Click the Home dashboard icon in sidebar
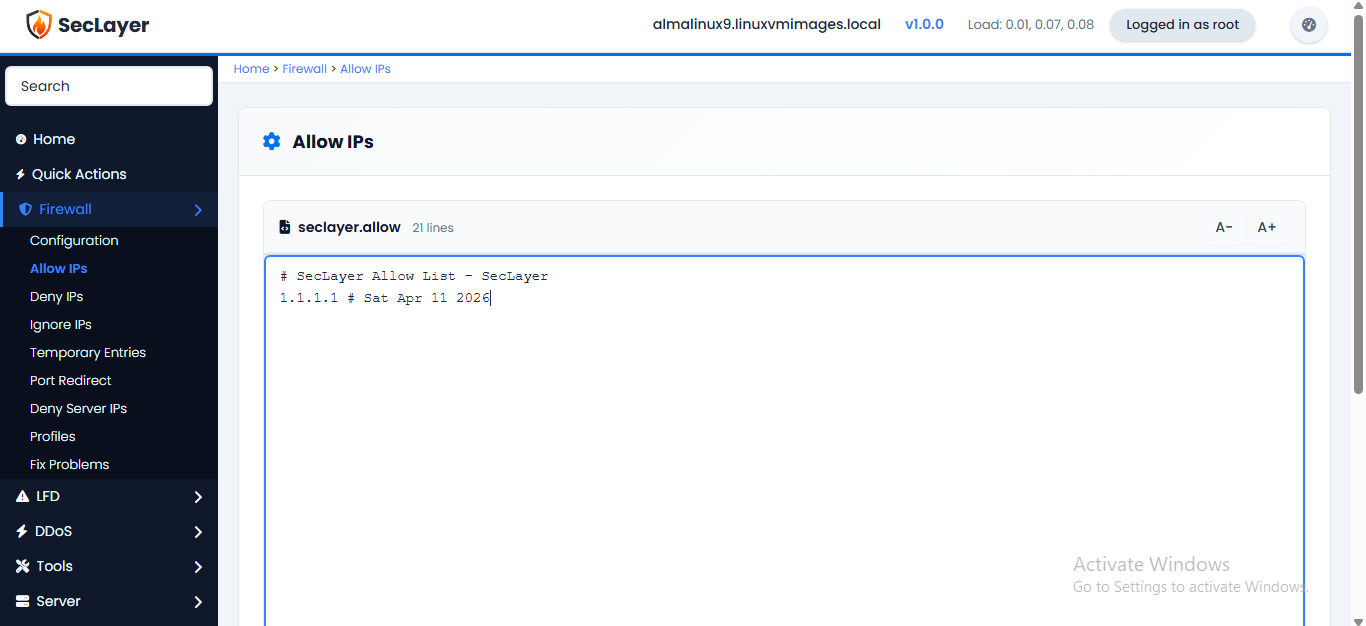Screen dimensions: 1366x626 point(21,140)
